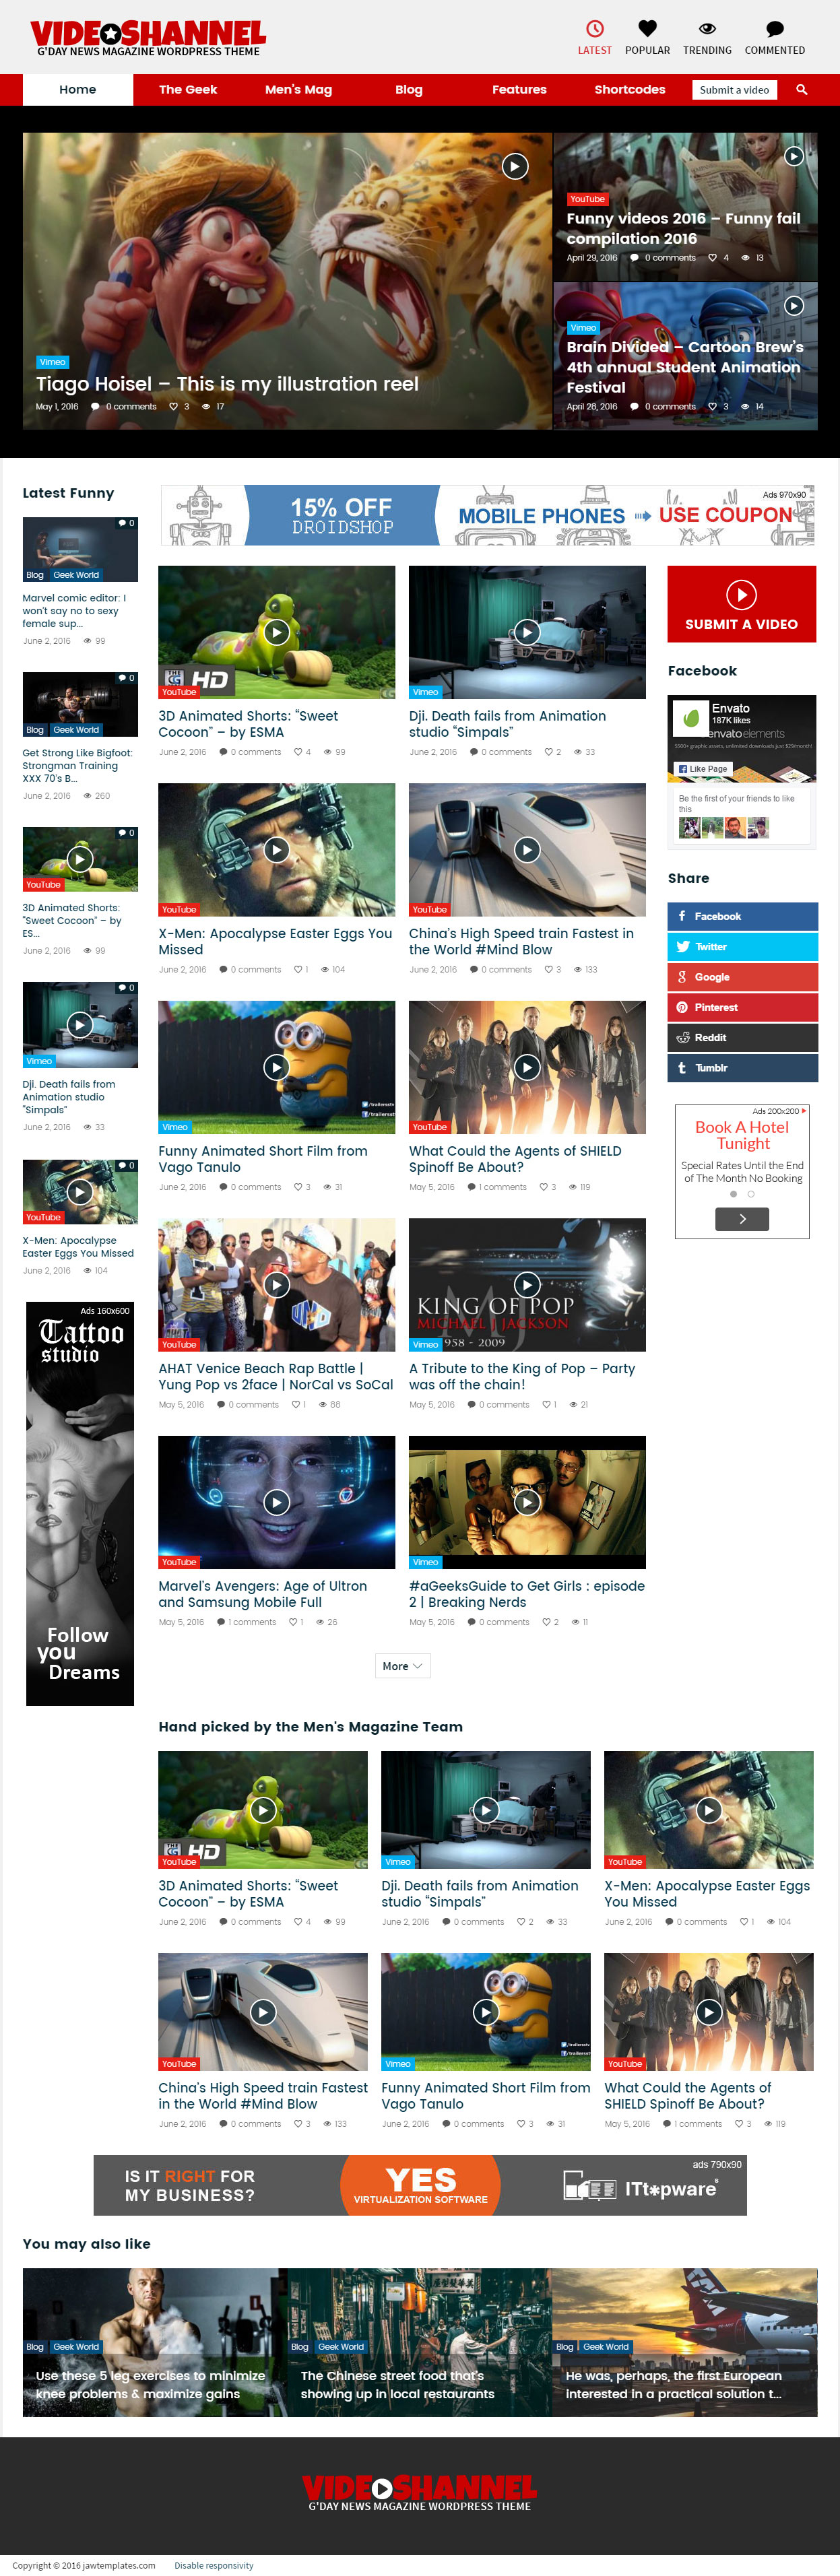
Task: Play 3D Animated Shorts Sweet Cocoon in main grid
Action: point(276,632)
